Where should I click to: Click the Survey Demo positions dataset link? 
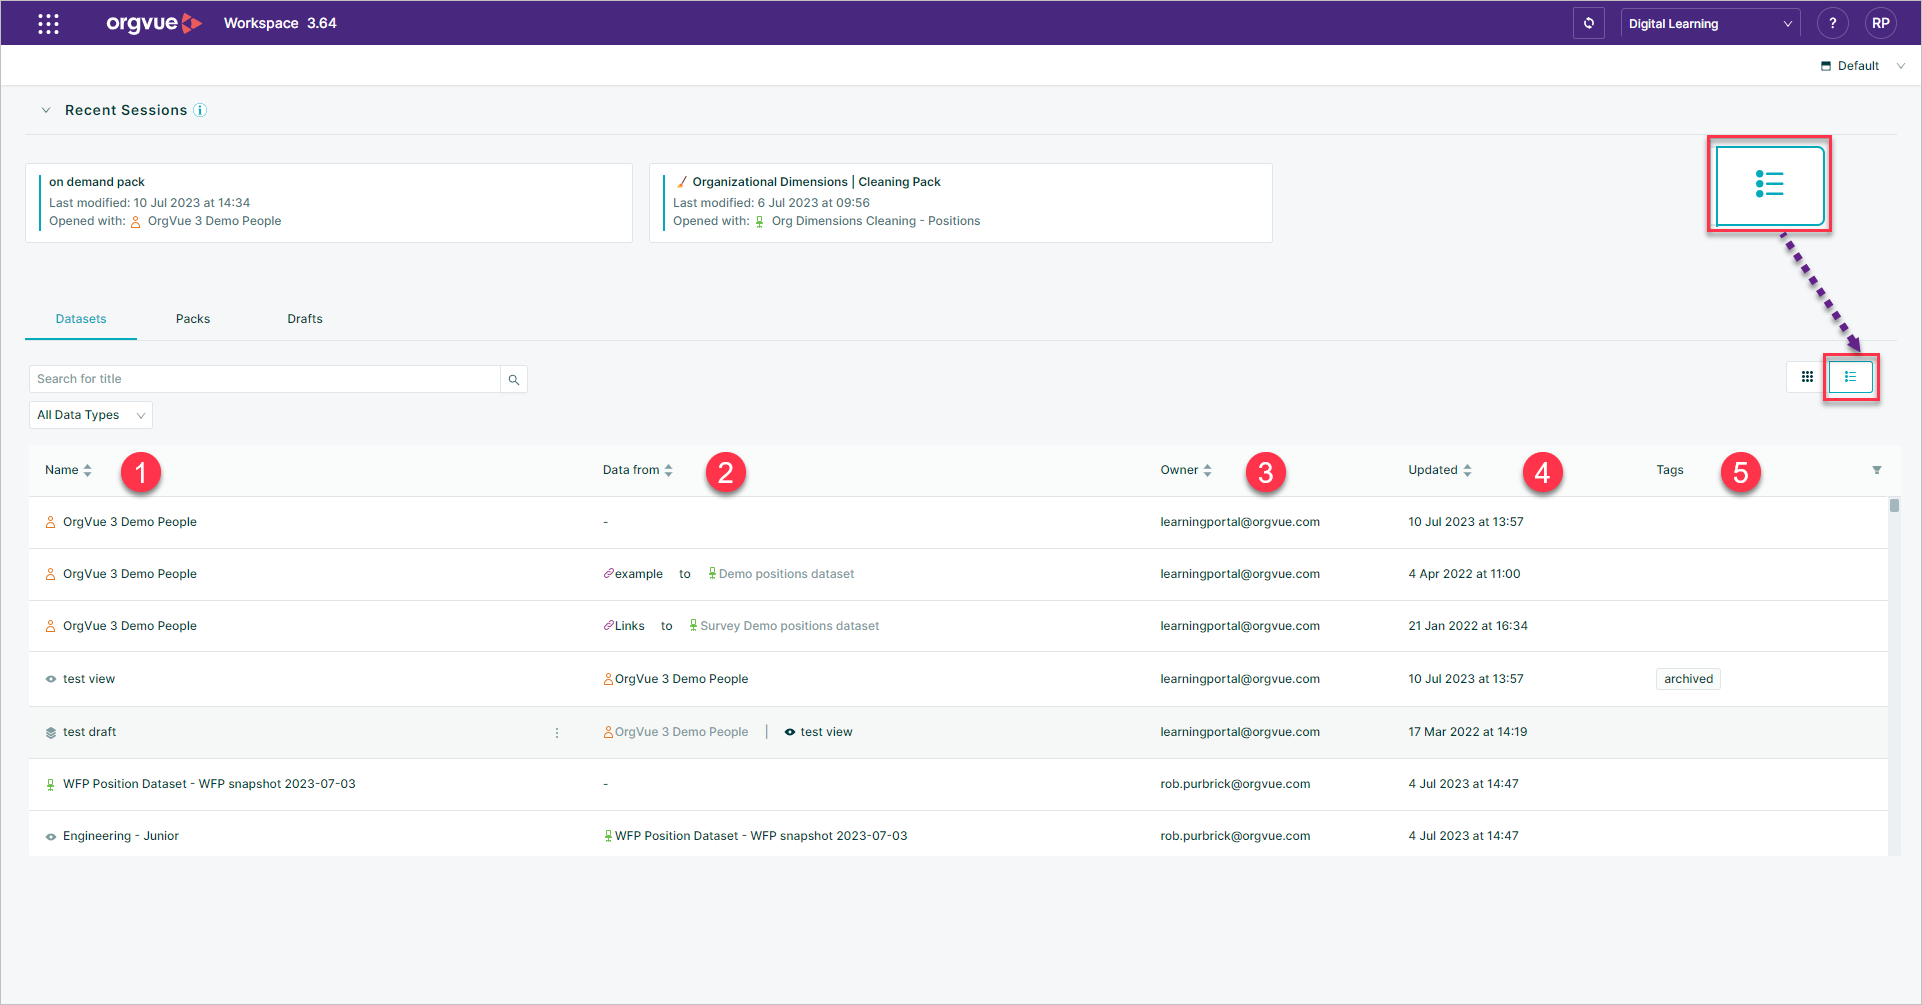(789, 626)
